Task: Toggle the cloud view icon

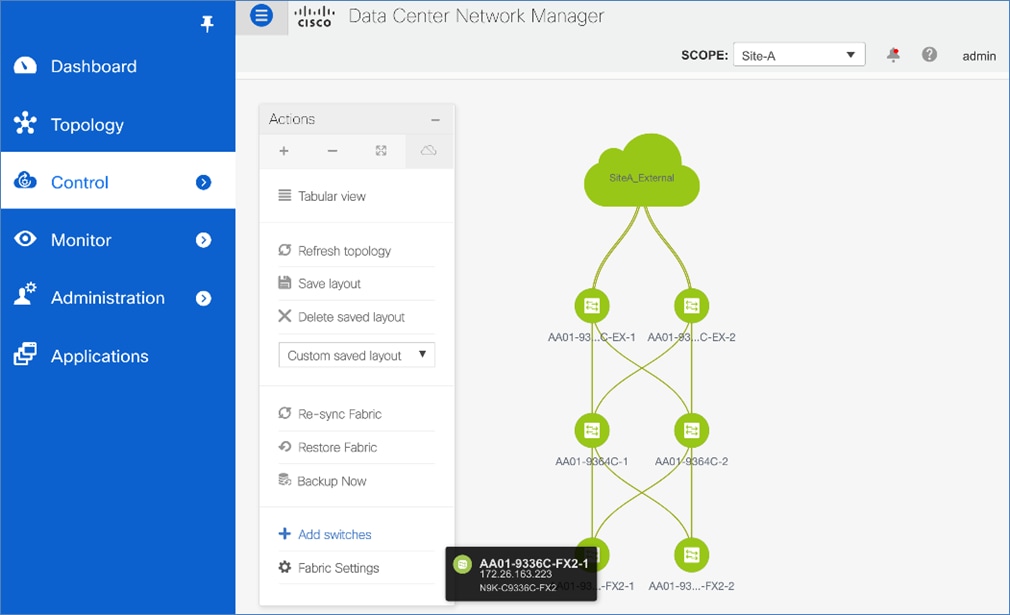Action: pos(429,151)
